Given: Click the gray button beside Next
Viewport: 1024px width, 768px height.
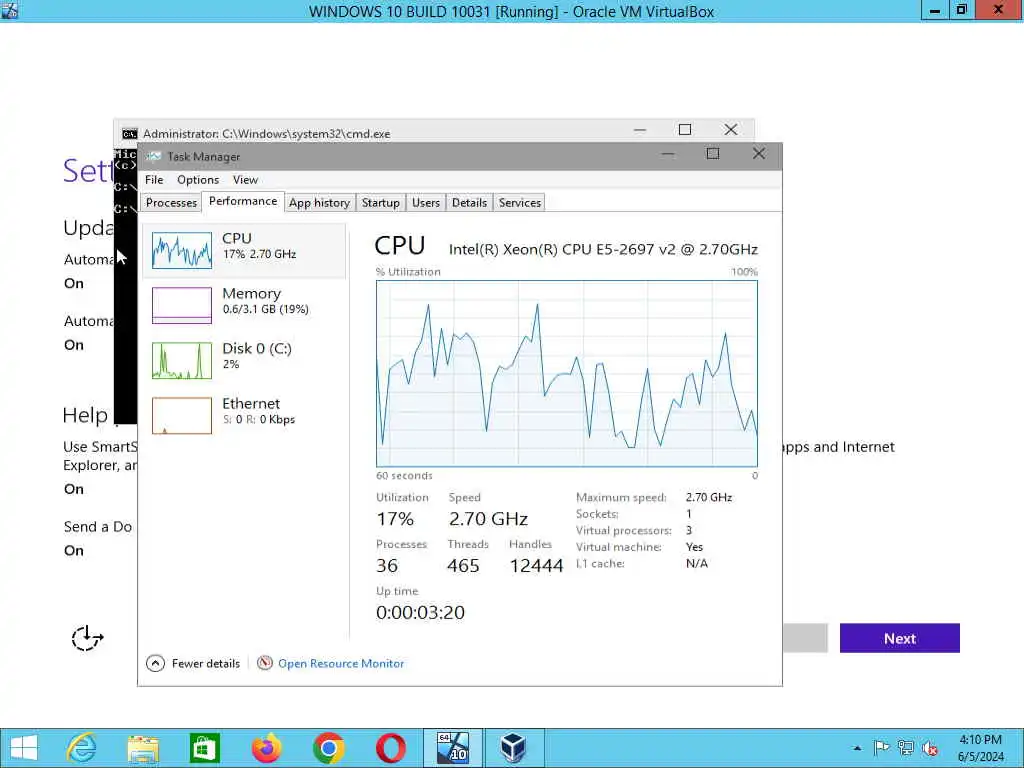Looking at the screenshot, I should point(805,638).
